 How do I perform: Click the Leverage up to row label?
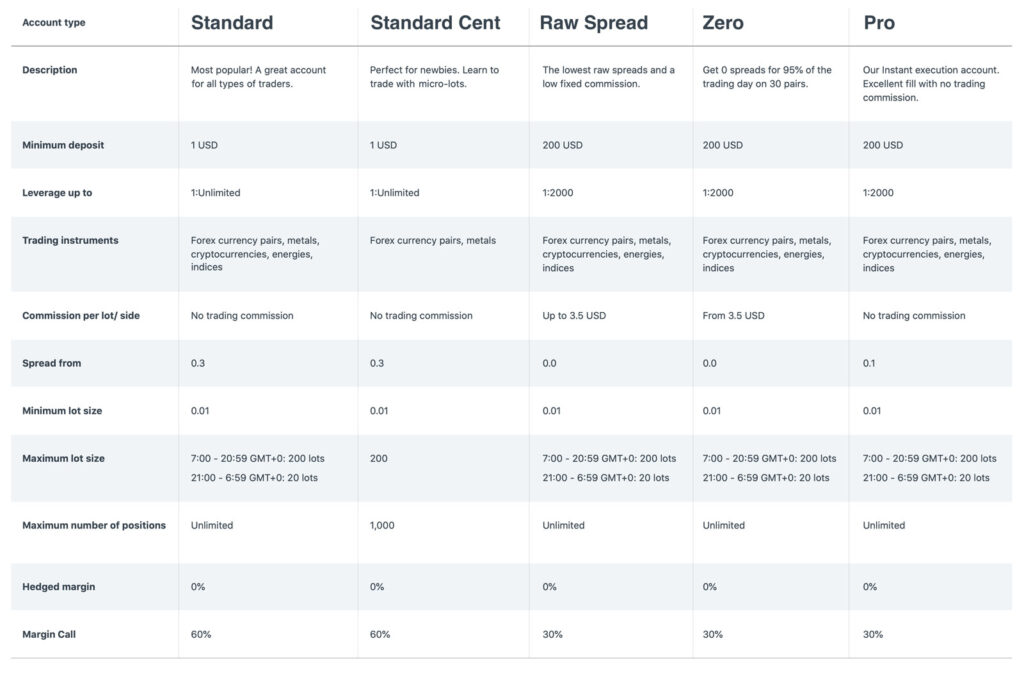point(57,193)
